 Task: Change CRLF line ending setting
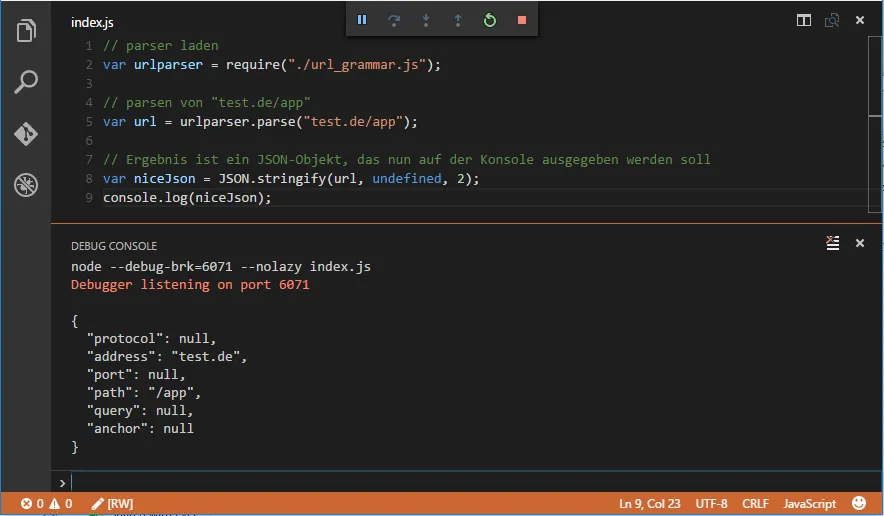(x=756, y=504)
